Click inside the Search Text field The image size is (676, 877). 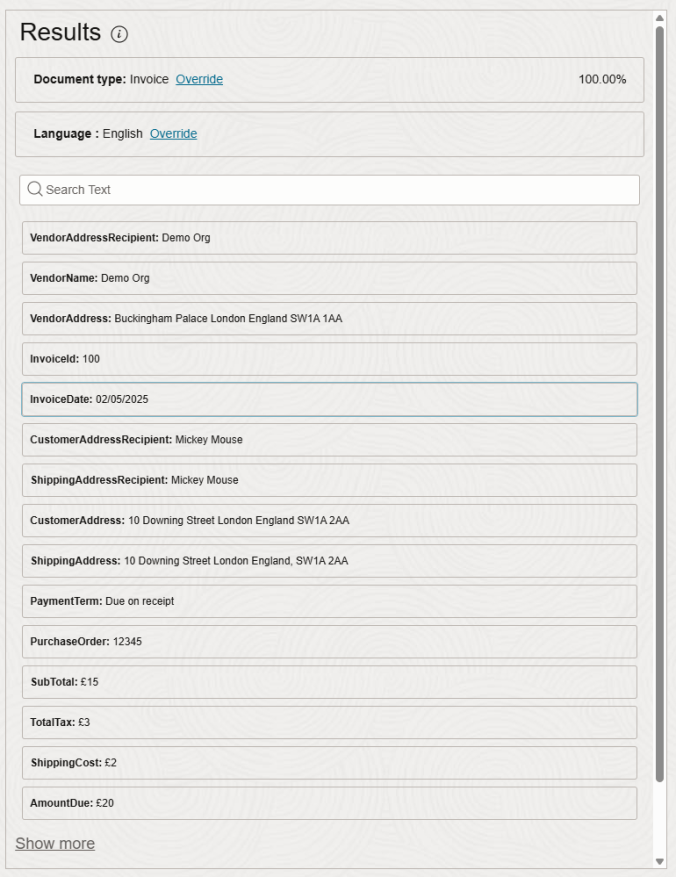(300, 187)
